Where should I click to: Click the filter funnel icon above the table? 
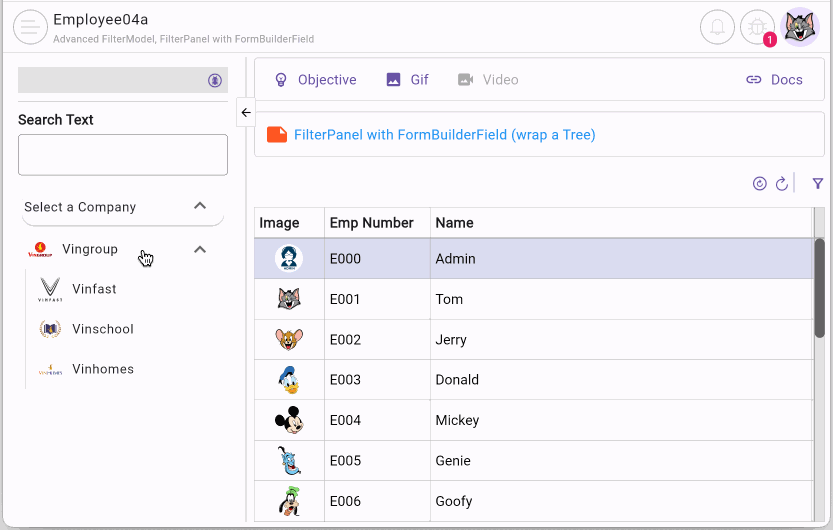[818, 184]
